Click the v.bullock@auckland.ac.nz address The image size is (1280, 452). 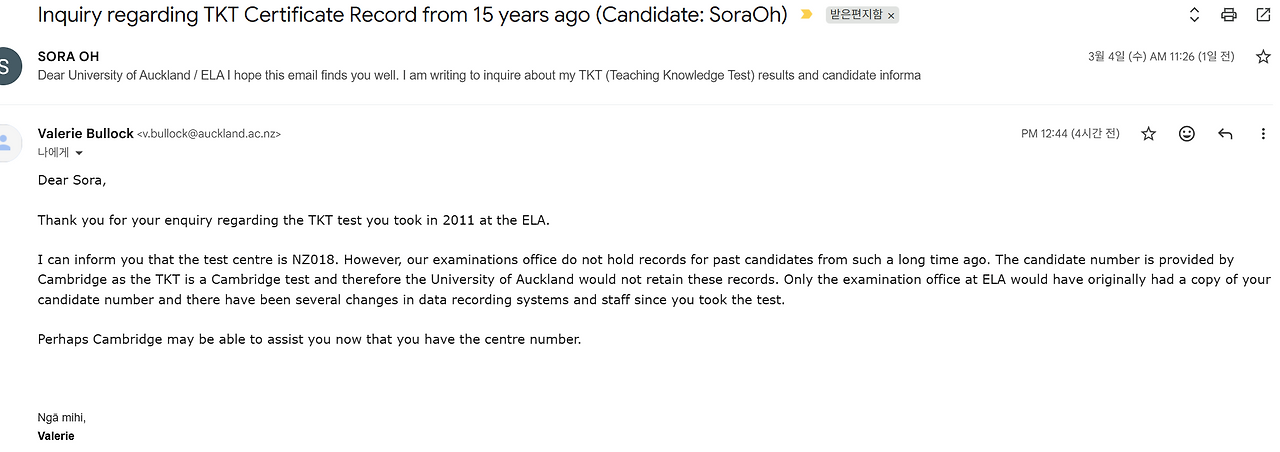209,134
